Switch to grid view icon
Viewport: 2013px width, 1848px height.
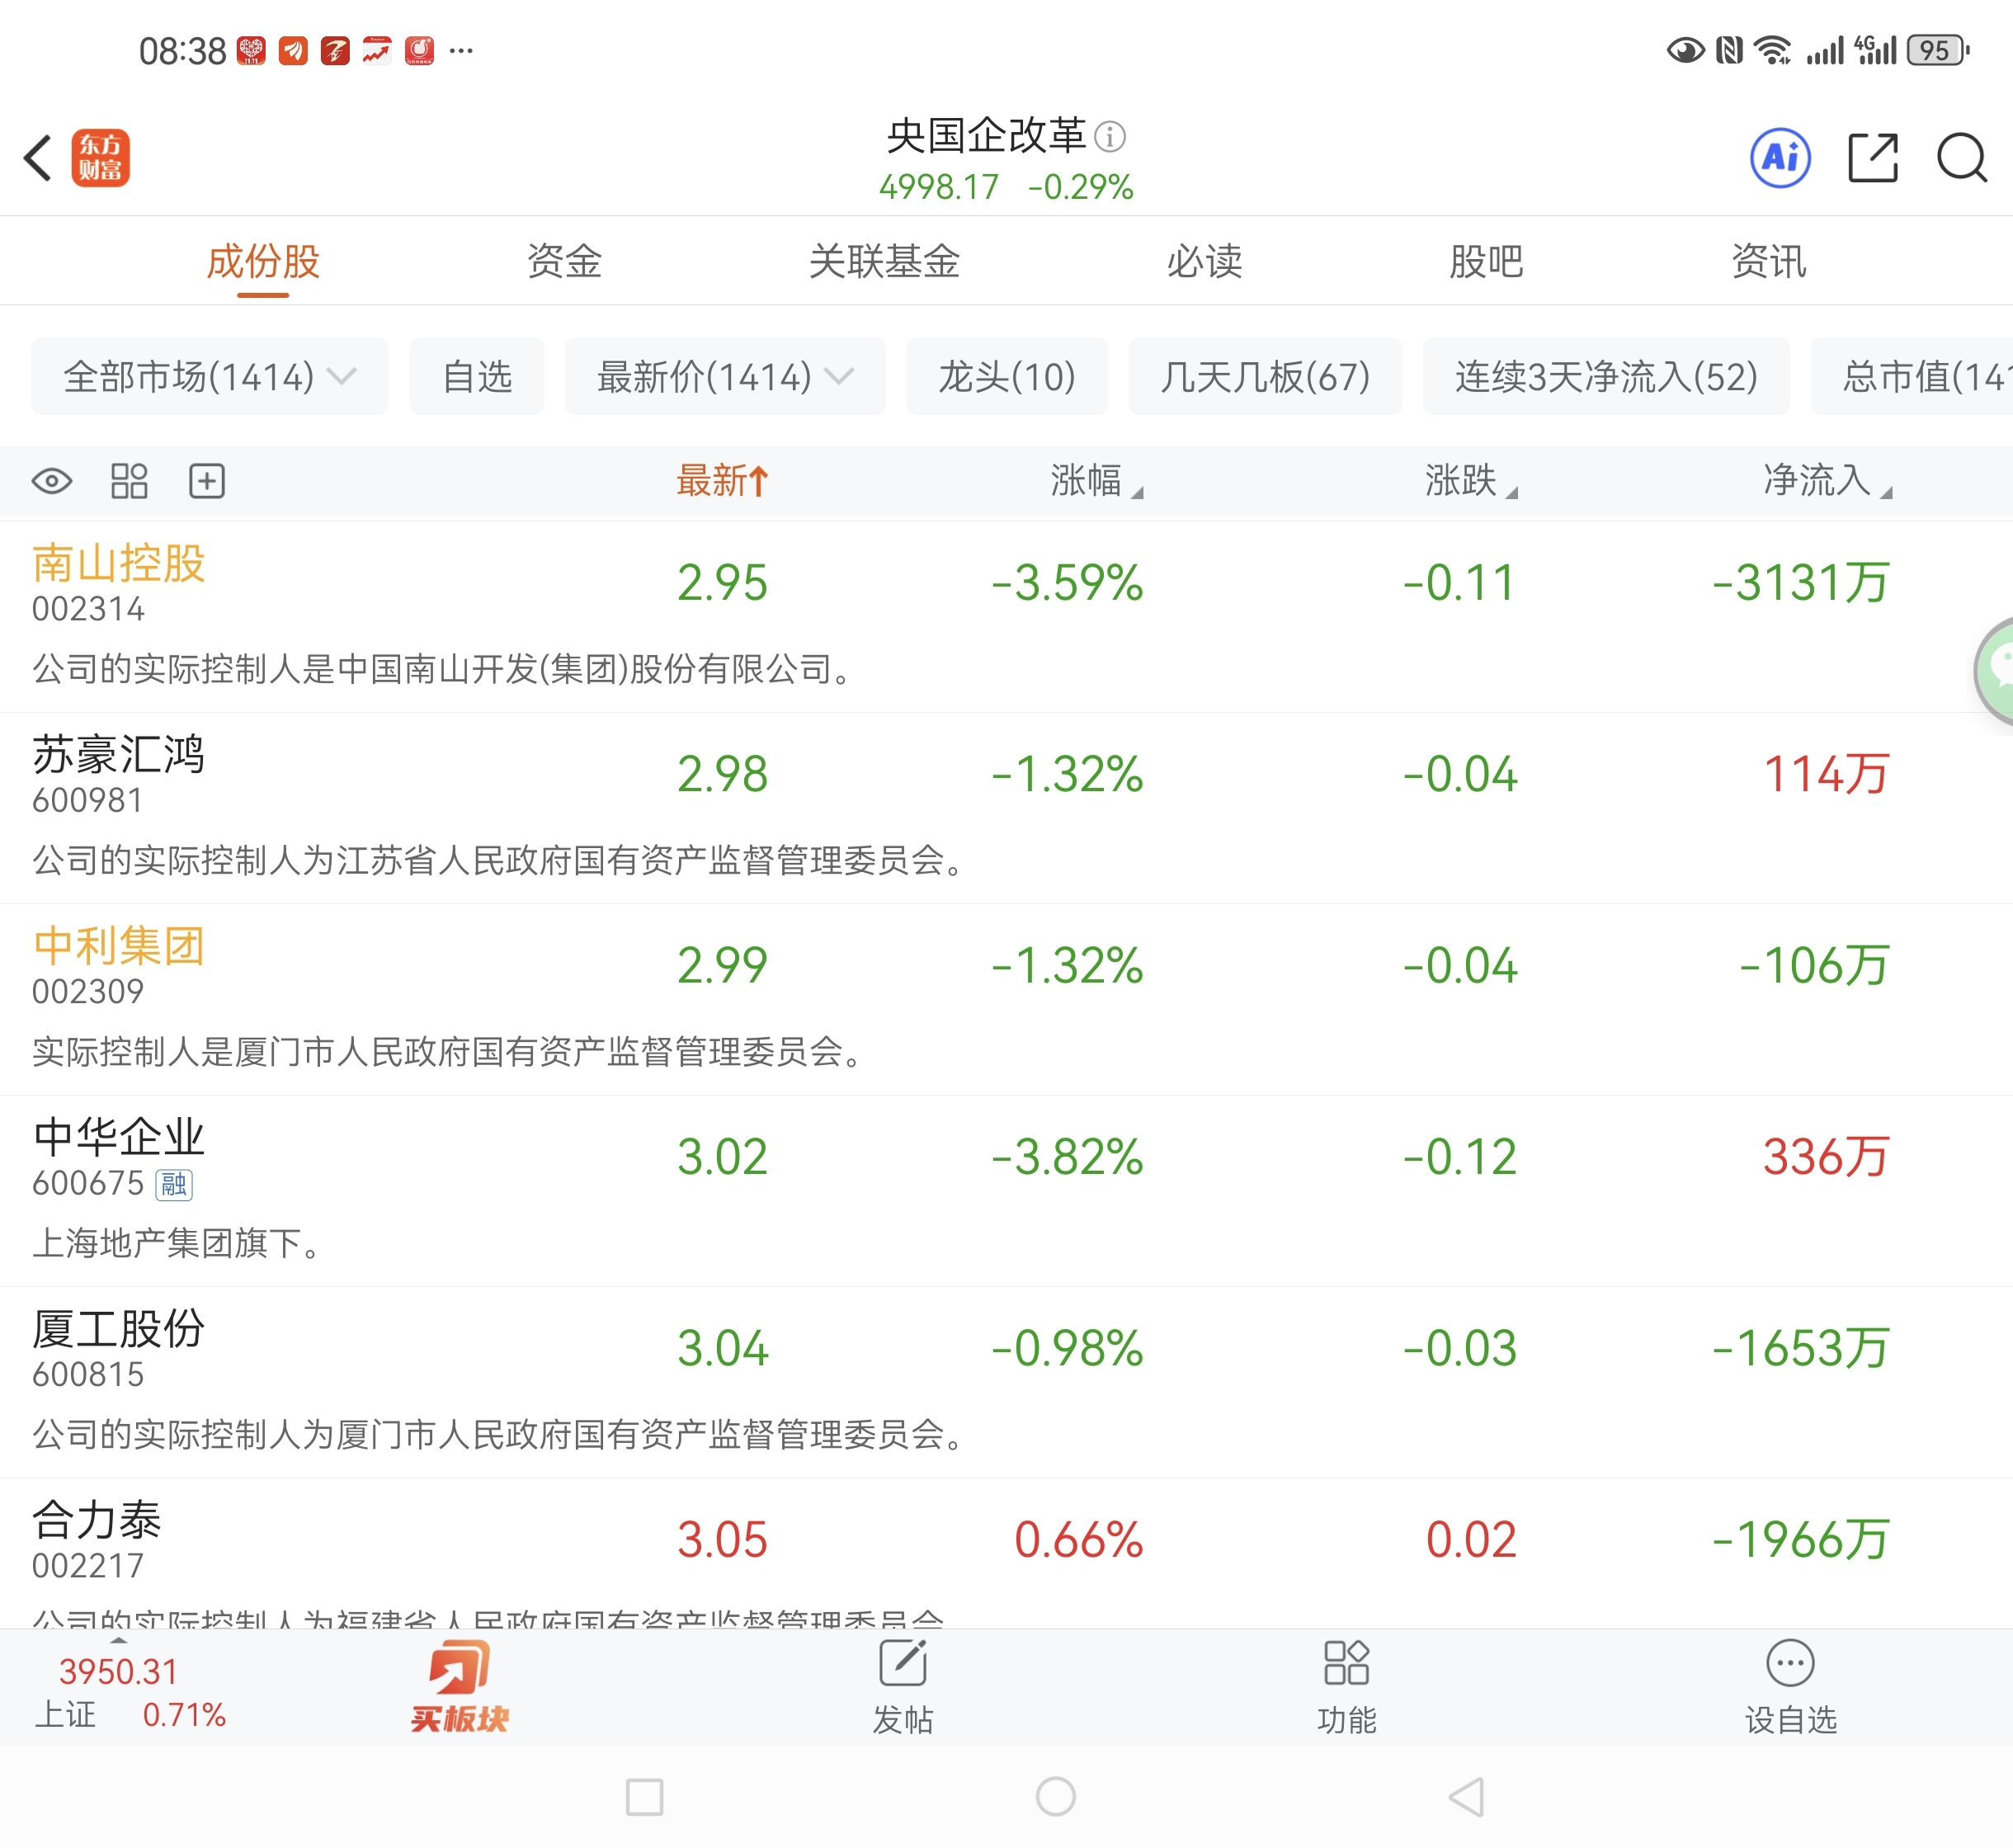click(x=129, y=481)
